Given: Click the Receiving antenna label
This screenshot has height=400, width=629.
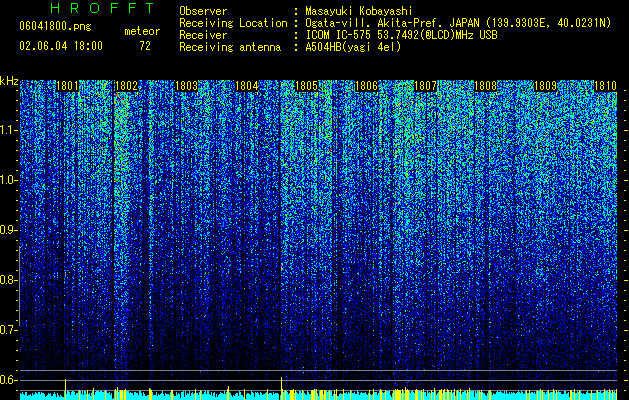Looking at the screenshot, I should click(230, 47).
